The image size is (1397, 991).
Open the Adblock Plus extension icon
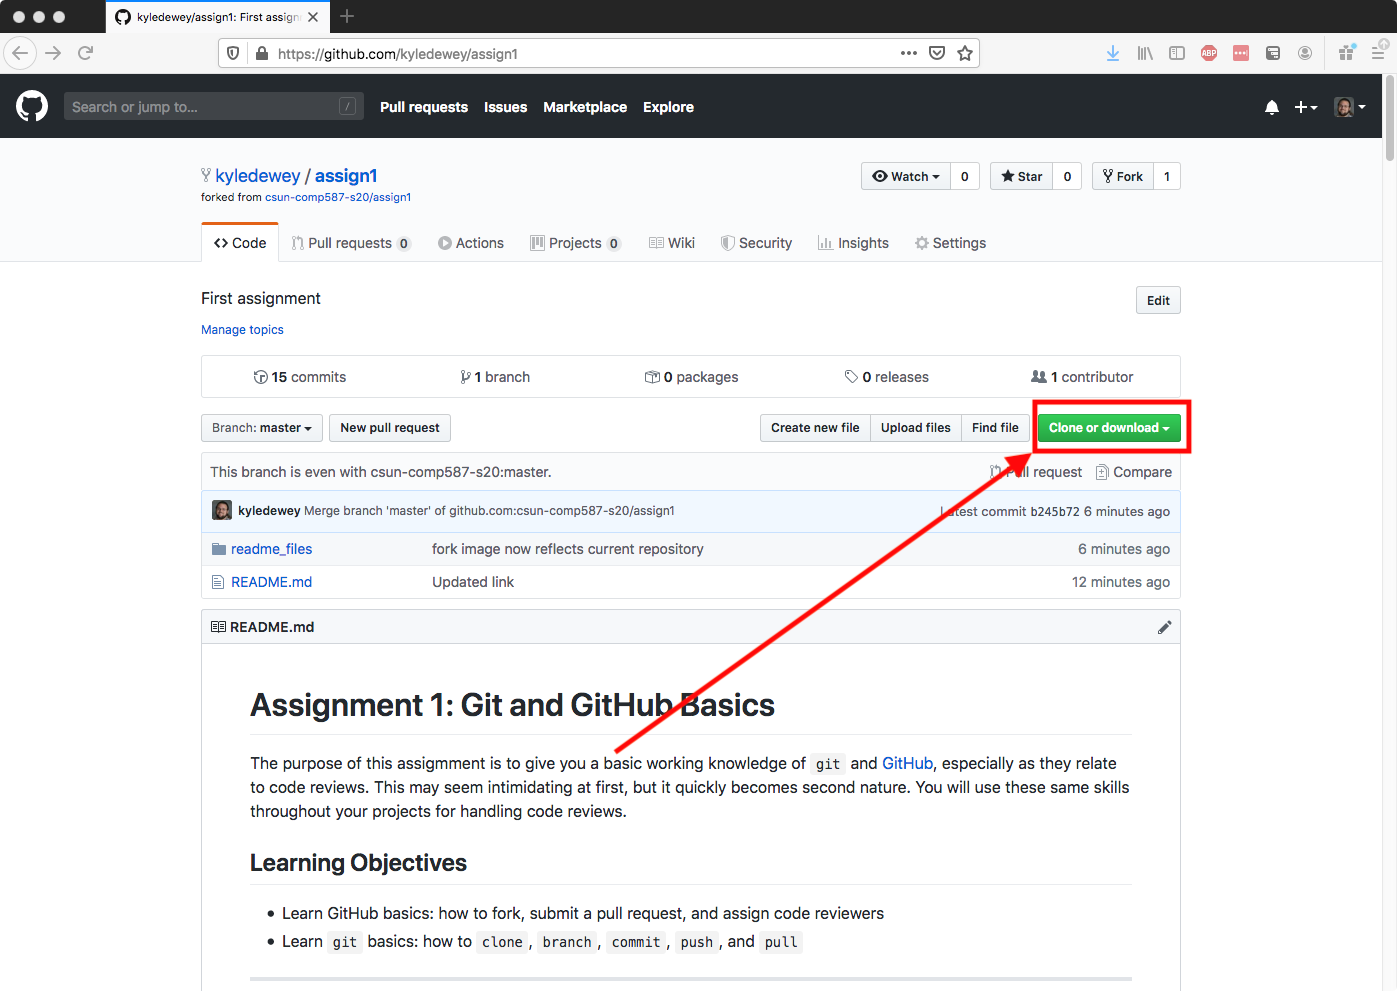point(1209,53)
